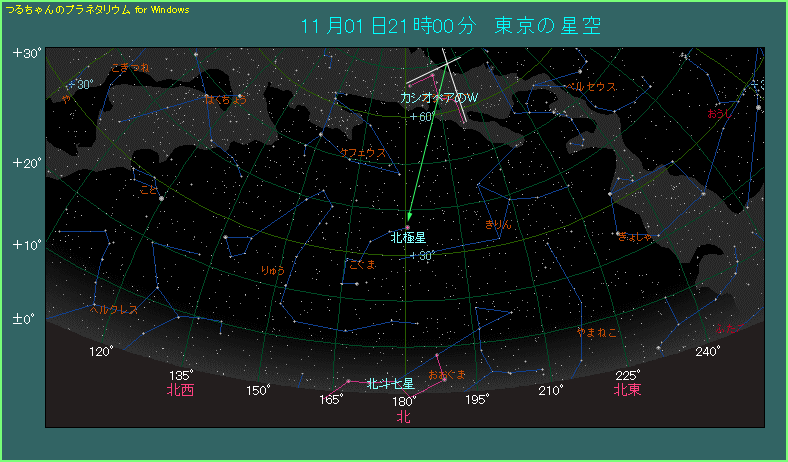Select the 135° azimuth label

pos(181,376)
